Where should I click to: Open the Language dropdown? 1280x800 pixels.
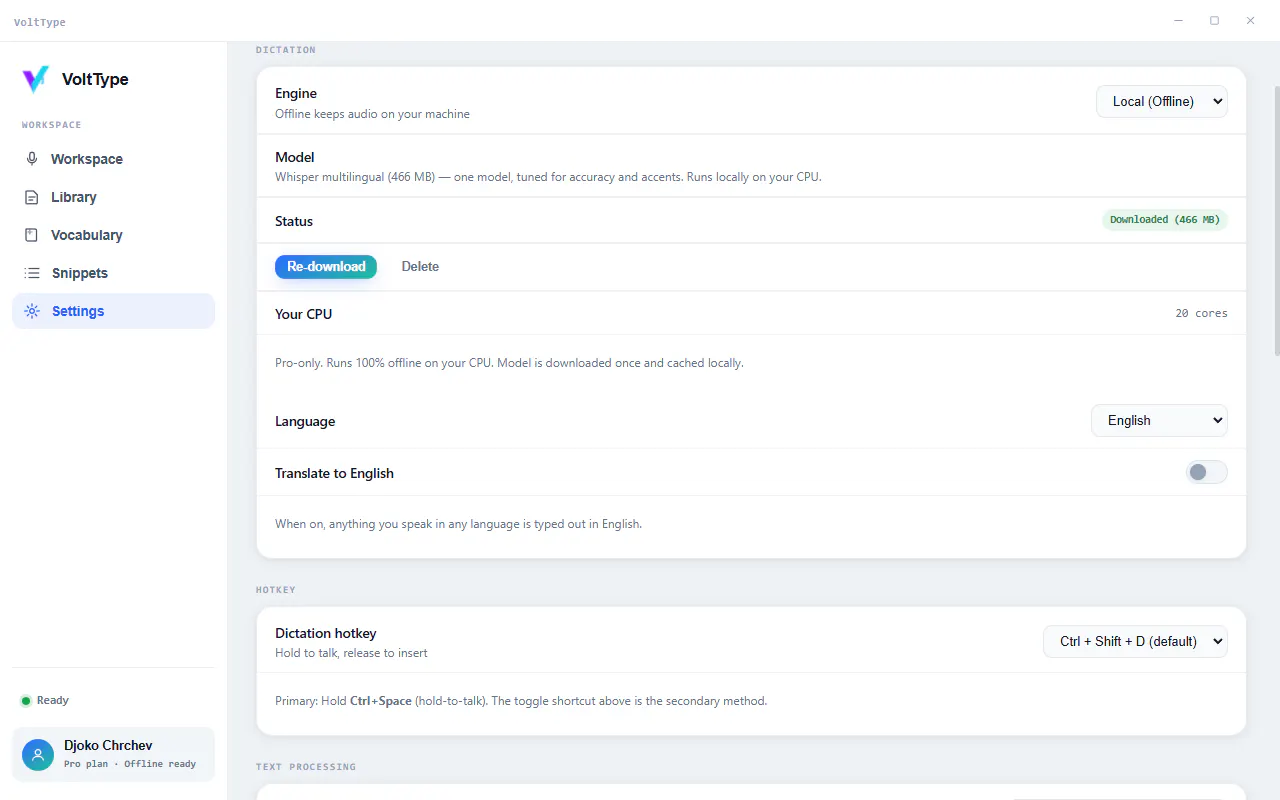(1159, 420)
